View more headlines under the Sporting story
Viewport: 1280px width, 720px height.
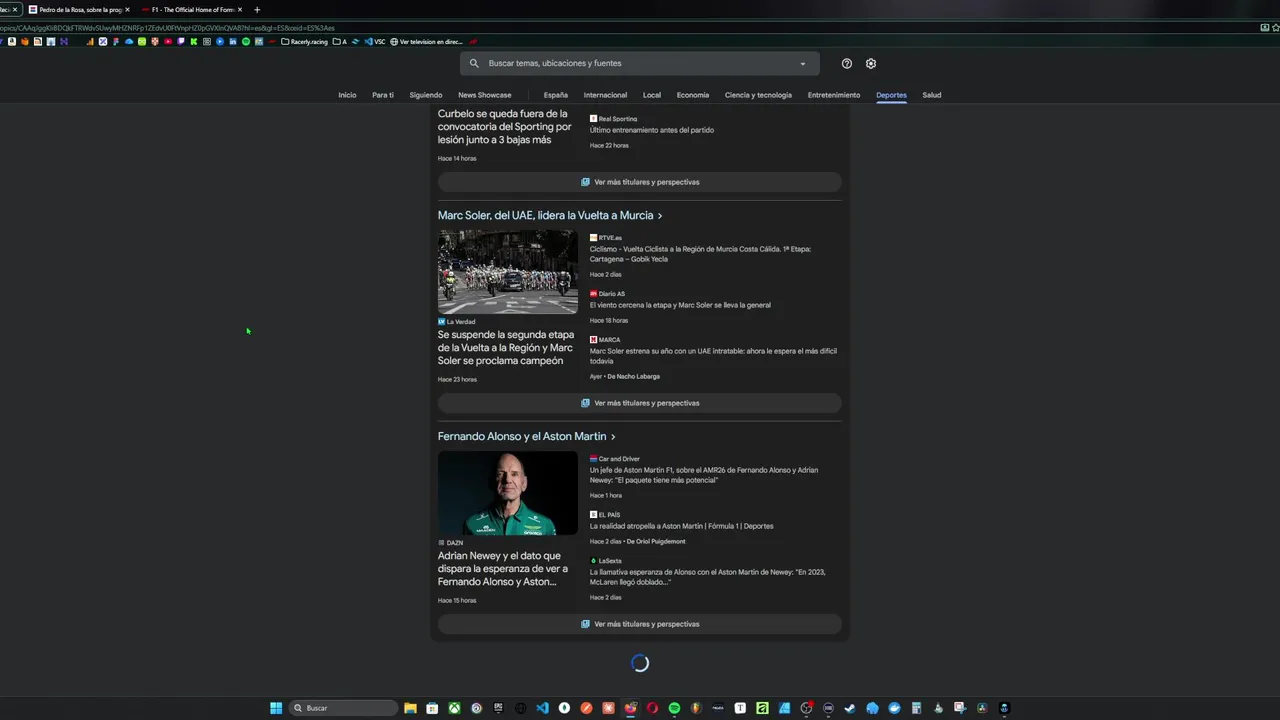pyautogui.click(x=640, y=182)
